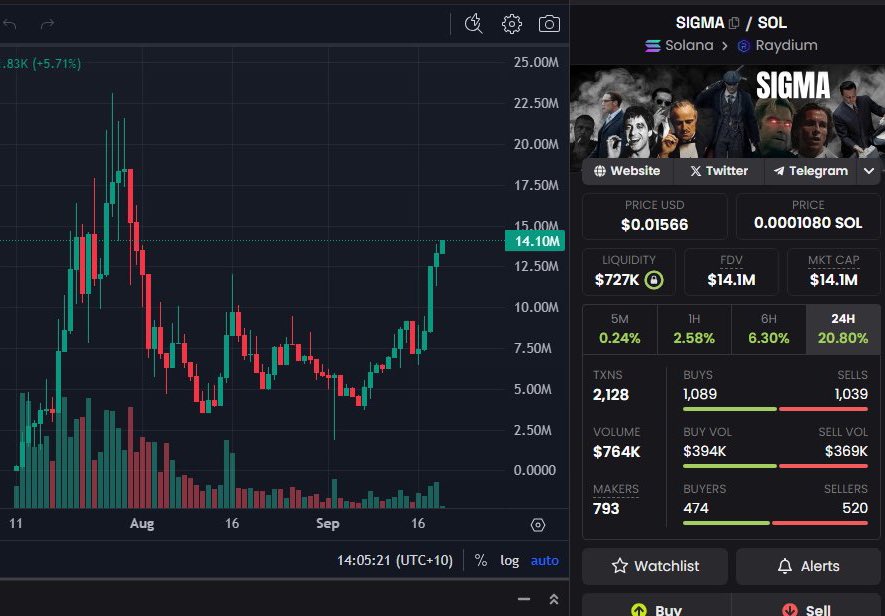Click the Raydium DEX logo
Viewport: 885px width, 616px height.
tap(744, 46)
